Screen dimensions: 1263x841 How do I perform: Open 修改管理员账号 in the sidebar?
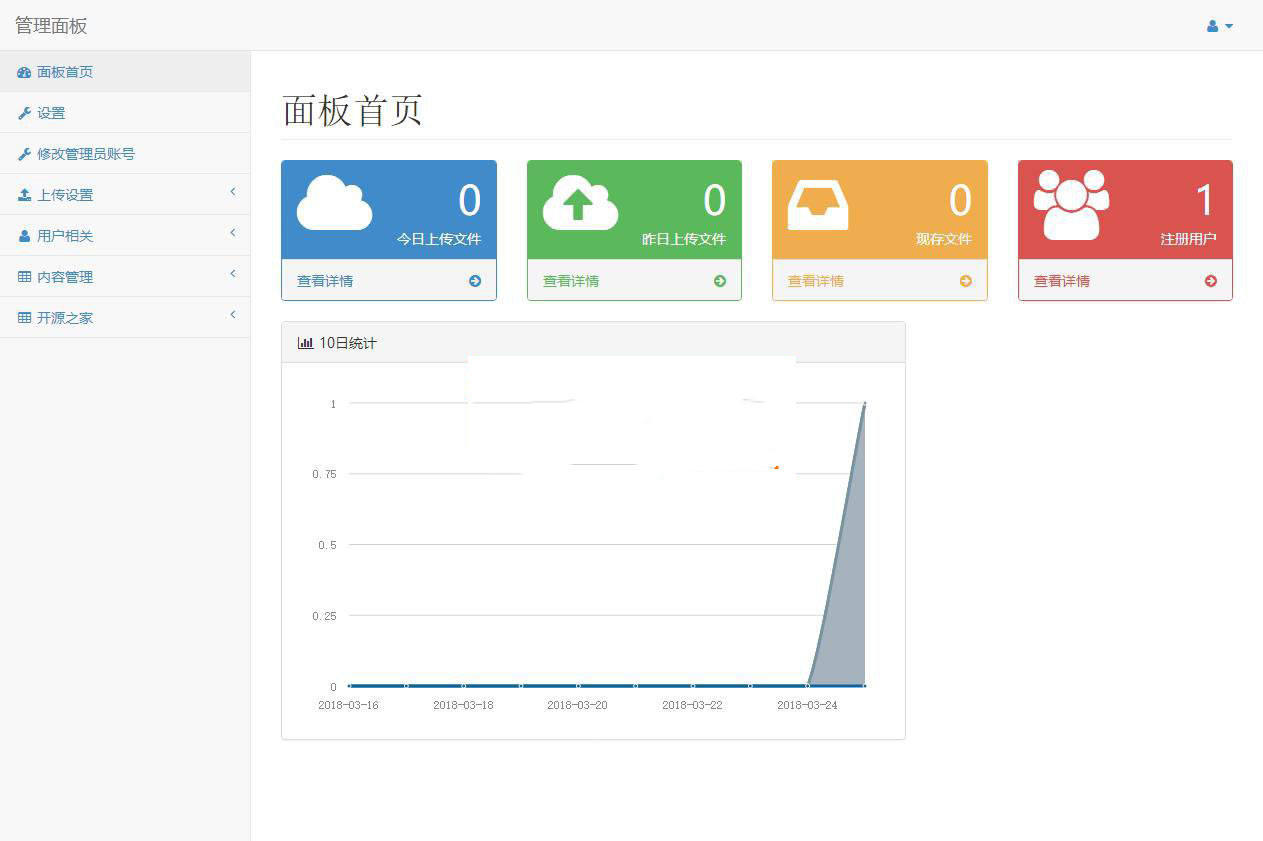pos(85,154)
